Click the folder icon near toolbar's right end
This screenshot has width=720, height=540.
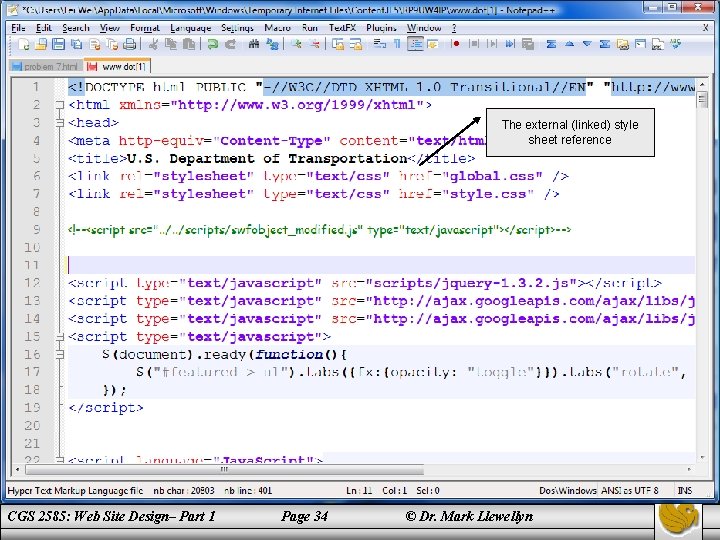tap(623, 45)
